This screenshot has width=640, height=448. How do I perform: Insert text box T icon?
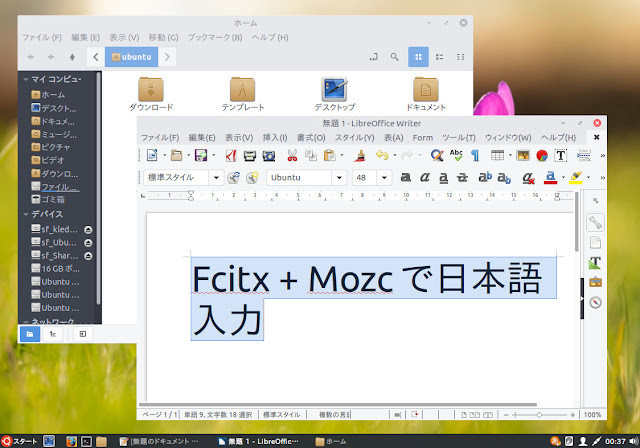(561, 155)
